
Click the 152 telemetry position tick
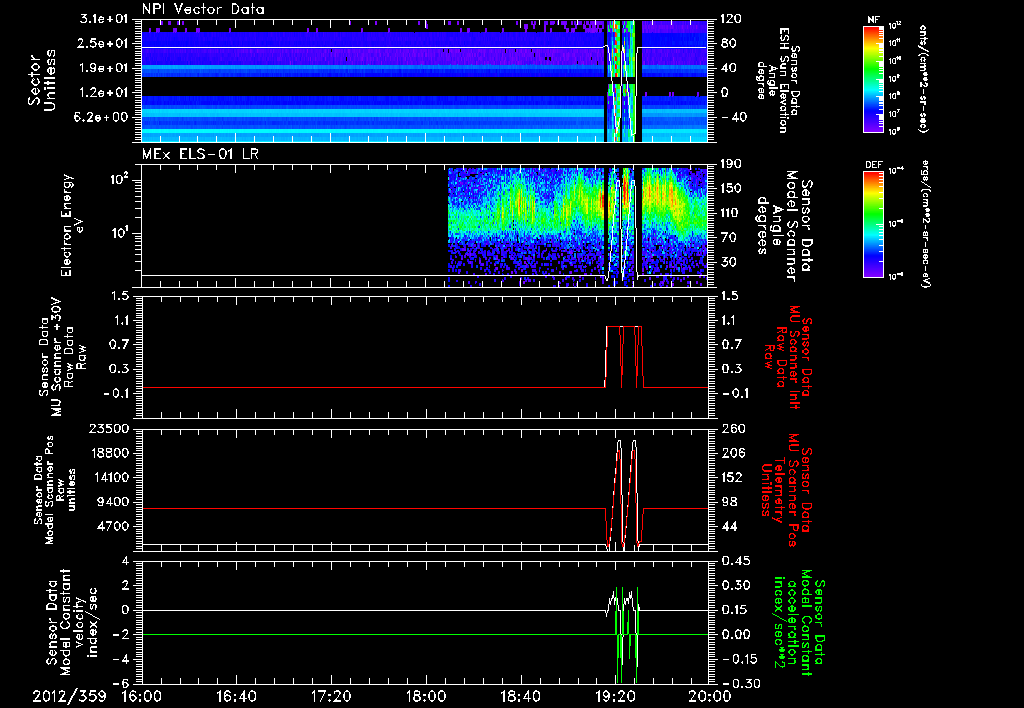pos(730,477)
